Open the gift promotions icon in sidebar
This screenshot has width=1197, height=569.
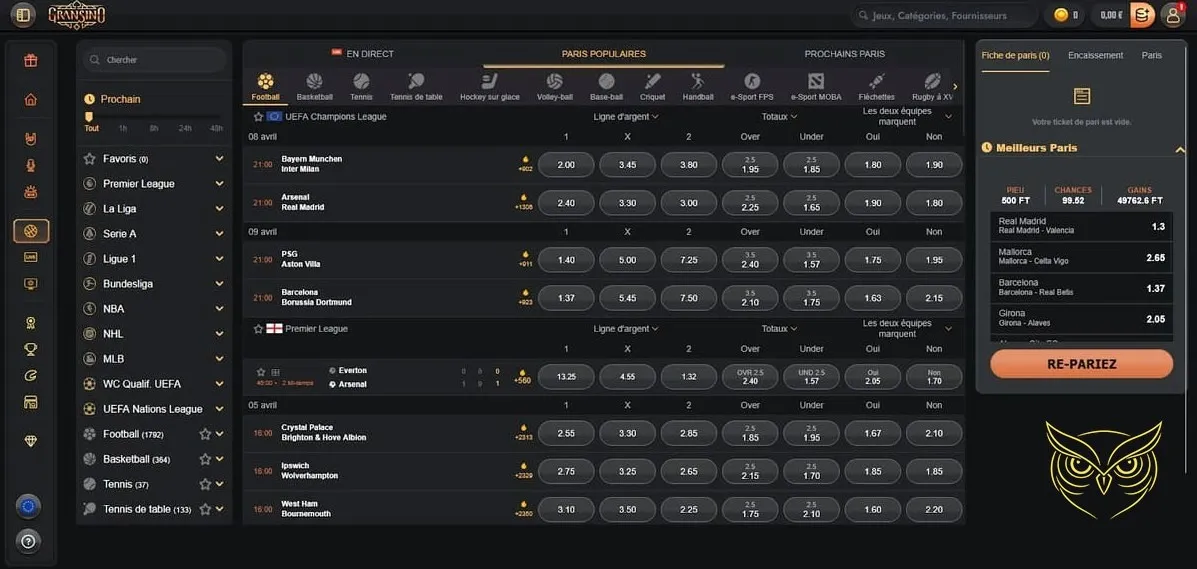(31, 60)
